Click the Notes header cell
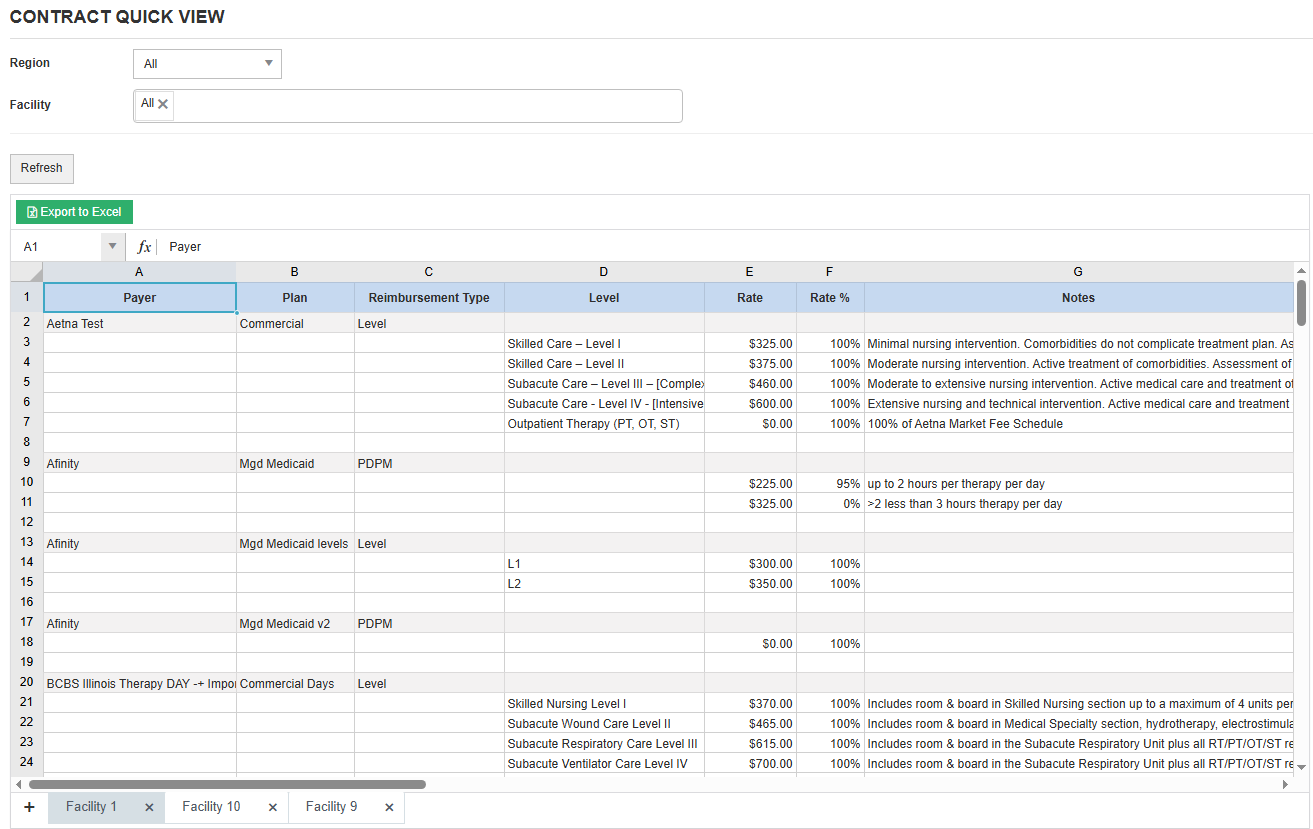 click(x=1078, y=298)
